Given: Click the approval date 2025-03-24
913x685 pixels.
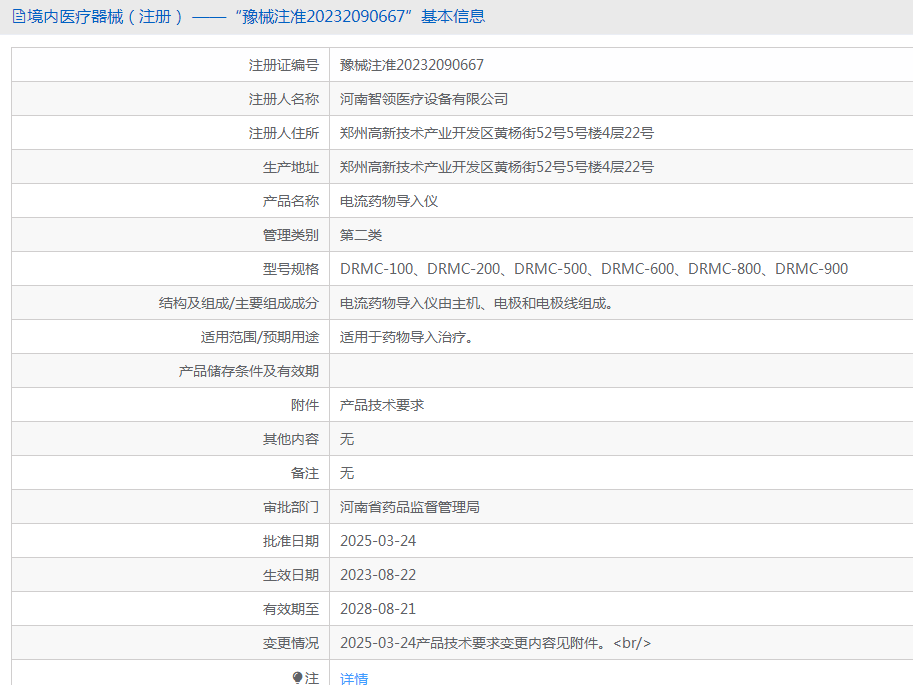Looking at the screenshot, I should [378, 541].
